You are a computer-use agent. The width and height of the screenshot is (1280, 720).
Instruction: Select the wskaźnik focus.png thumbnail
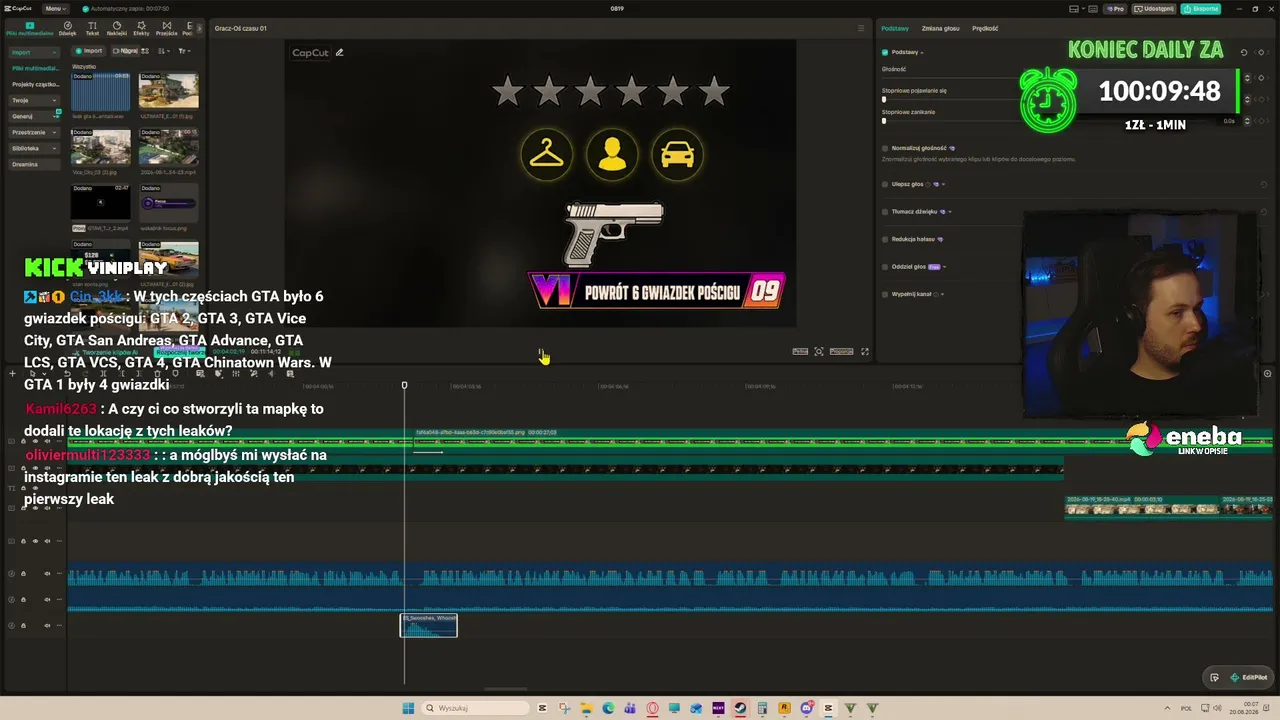pyautogui.click(x=169, y=203)
